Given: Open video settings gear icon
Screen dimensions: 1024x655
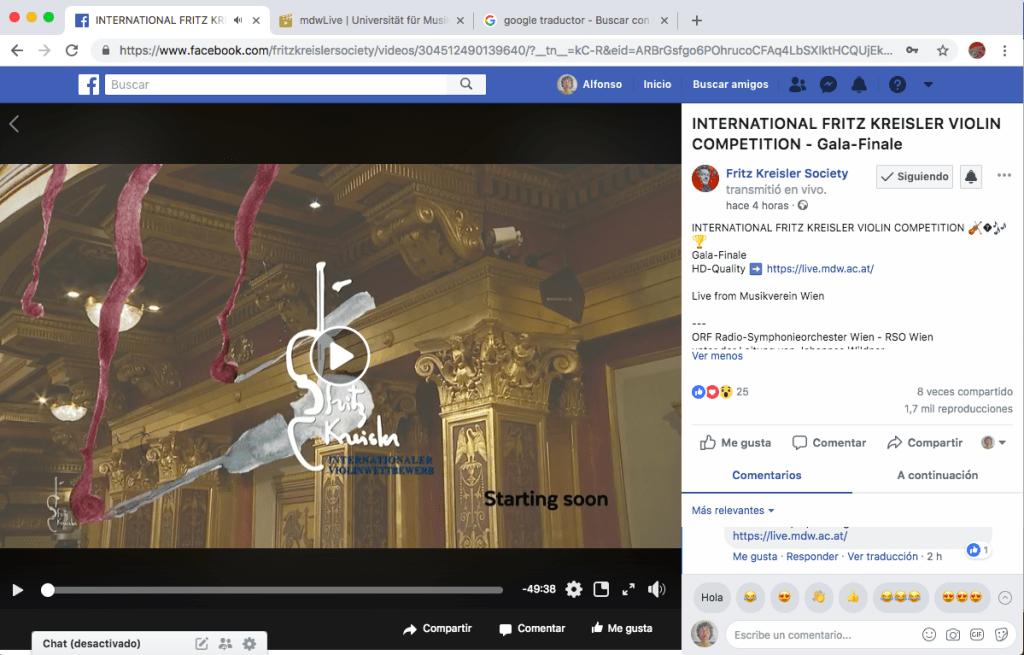Looking at the screenshot, I should pyautogui.click(x=573, y=590).
